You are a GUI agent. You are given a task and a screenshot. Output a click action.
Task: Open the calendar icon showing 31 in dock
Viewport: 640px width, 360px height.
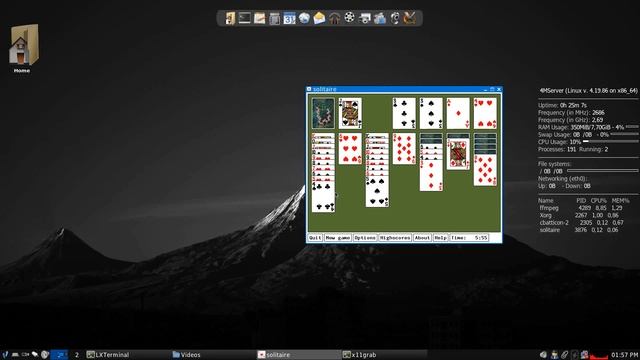coord(289,18)
